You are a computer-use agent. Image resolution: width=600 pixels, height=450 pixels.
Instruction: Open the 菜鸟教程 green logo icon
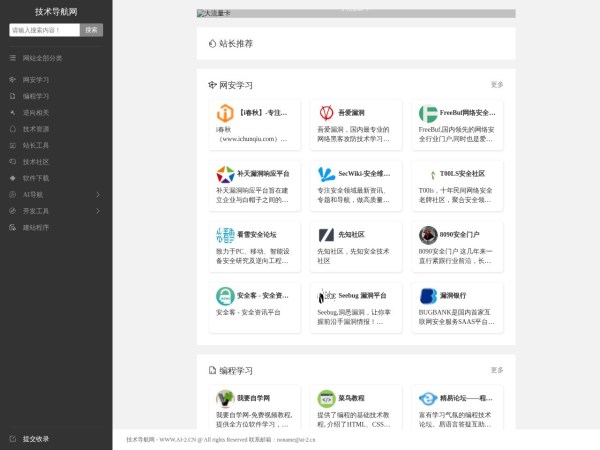point(327,398)
